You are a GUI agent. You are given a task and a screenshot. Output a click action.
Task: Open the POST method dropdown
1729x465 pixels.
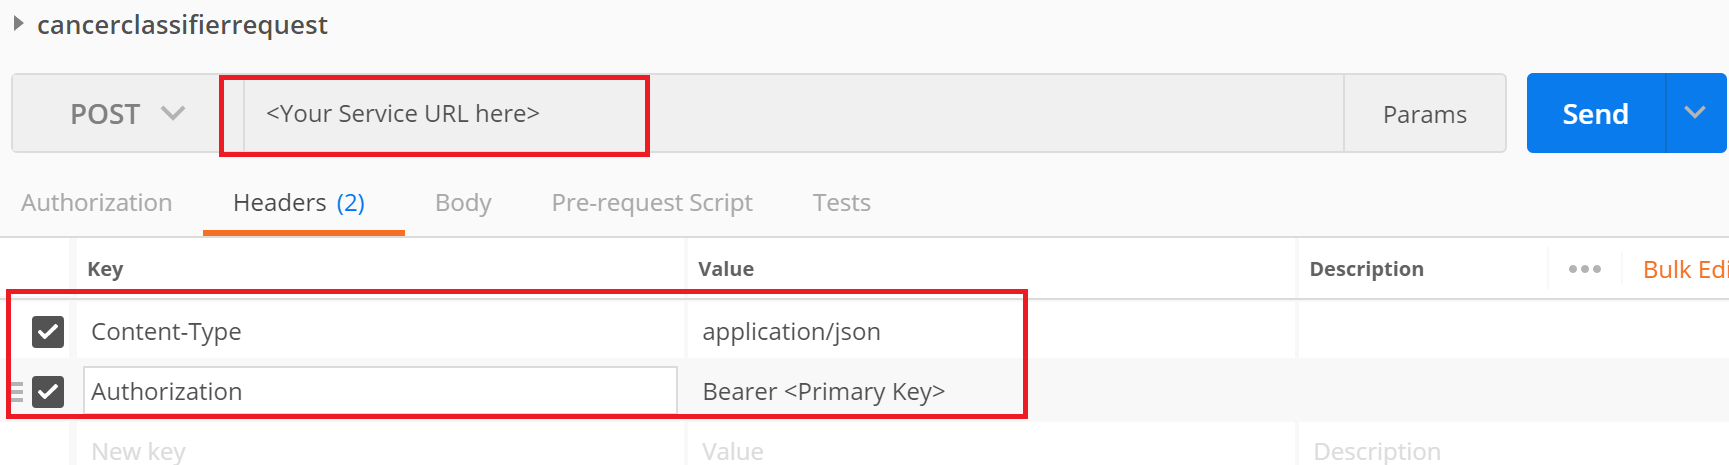point(127,114)
